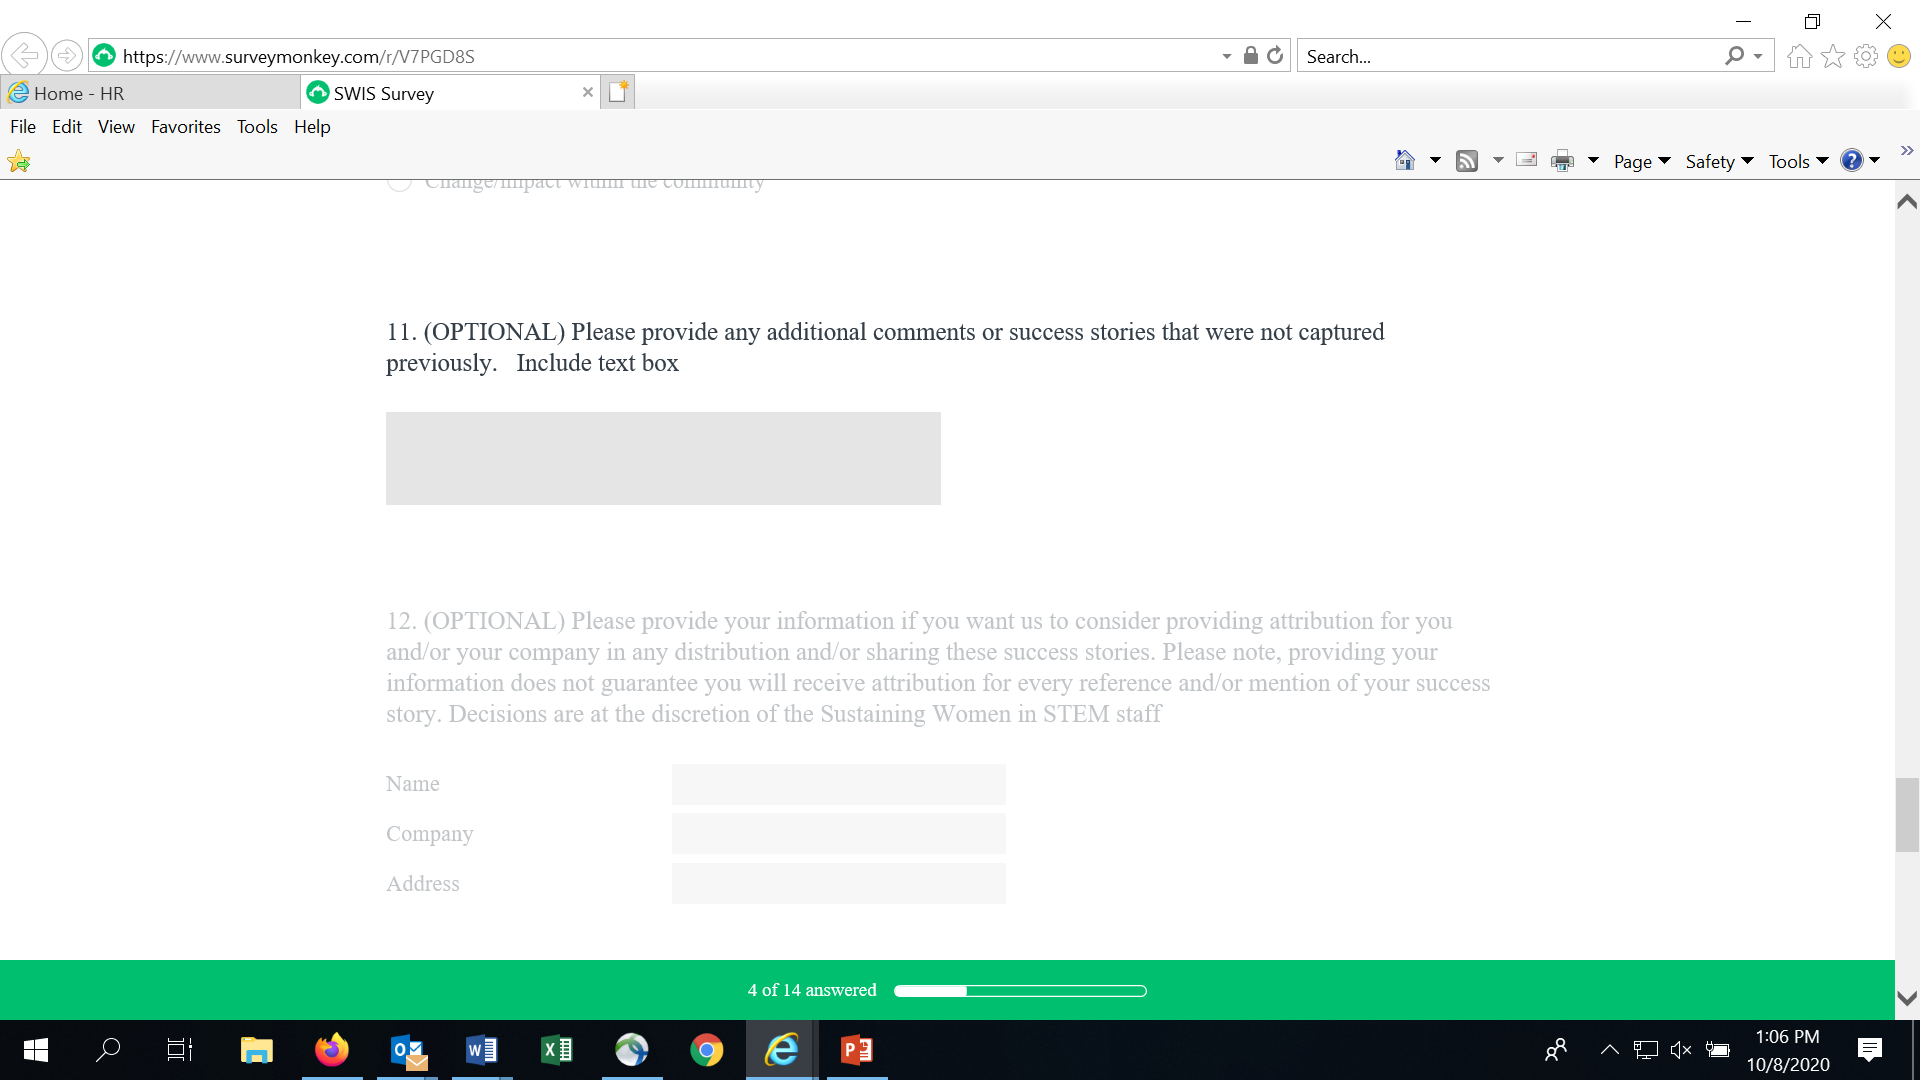Open PowerPoint from the taskbar
1920x1080 pixels.
(x=857, y=1050)
